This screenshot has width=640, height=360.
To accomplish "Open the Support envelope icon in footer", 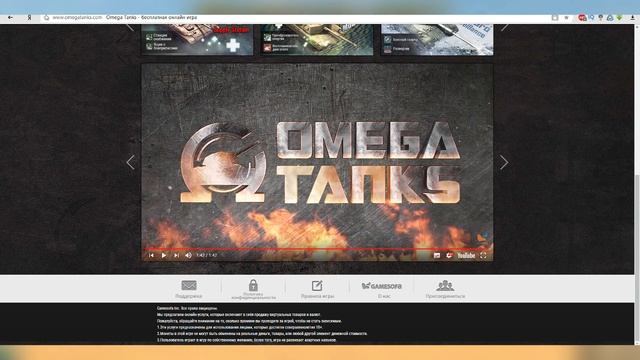I will tap(189, 285).
